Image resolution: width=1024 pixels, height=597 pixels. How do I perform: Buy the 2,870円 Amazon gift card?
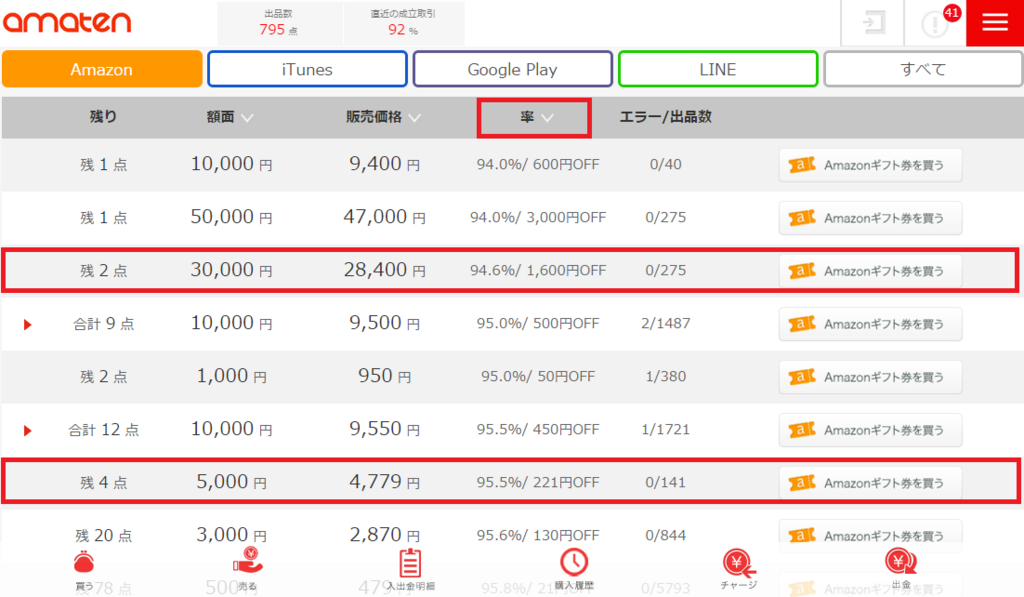click(x=870, y=535)
